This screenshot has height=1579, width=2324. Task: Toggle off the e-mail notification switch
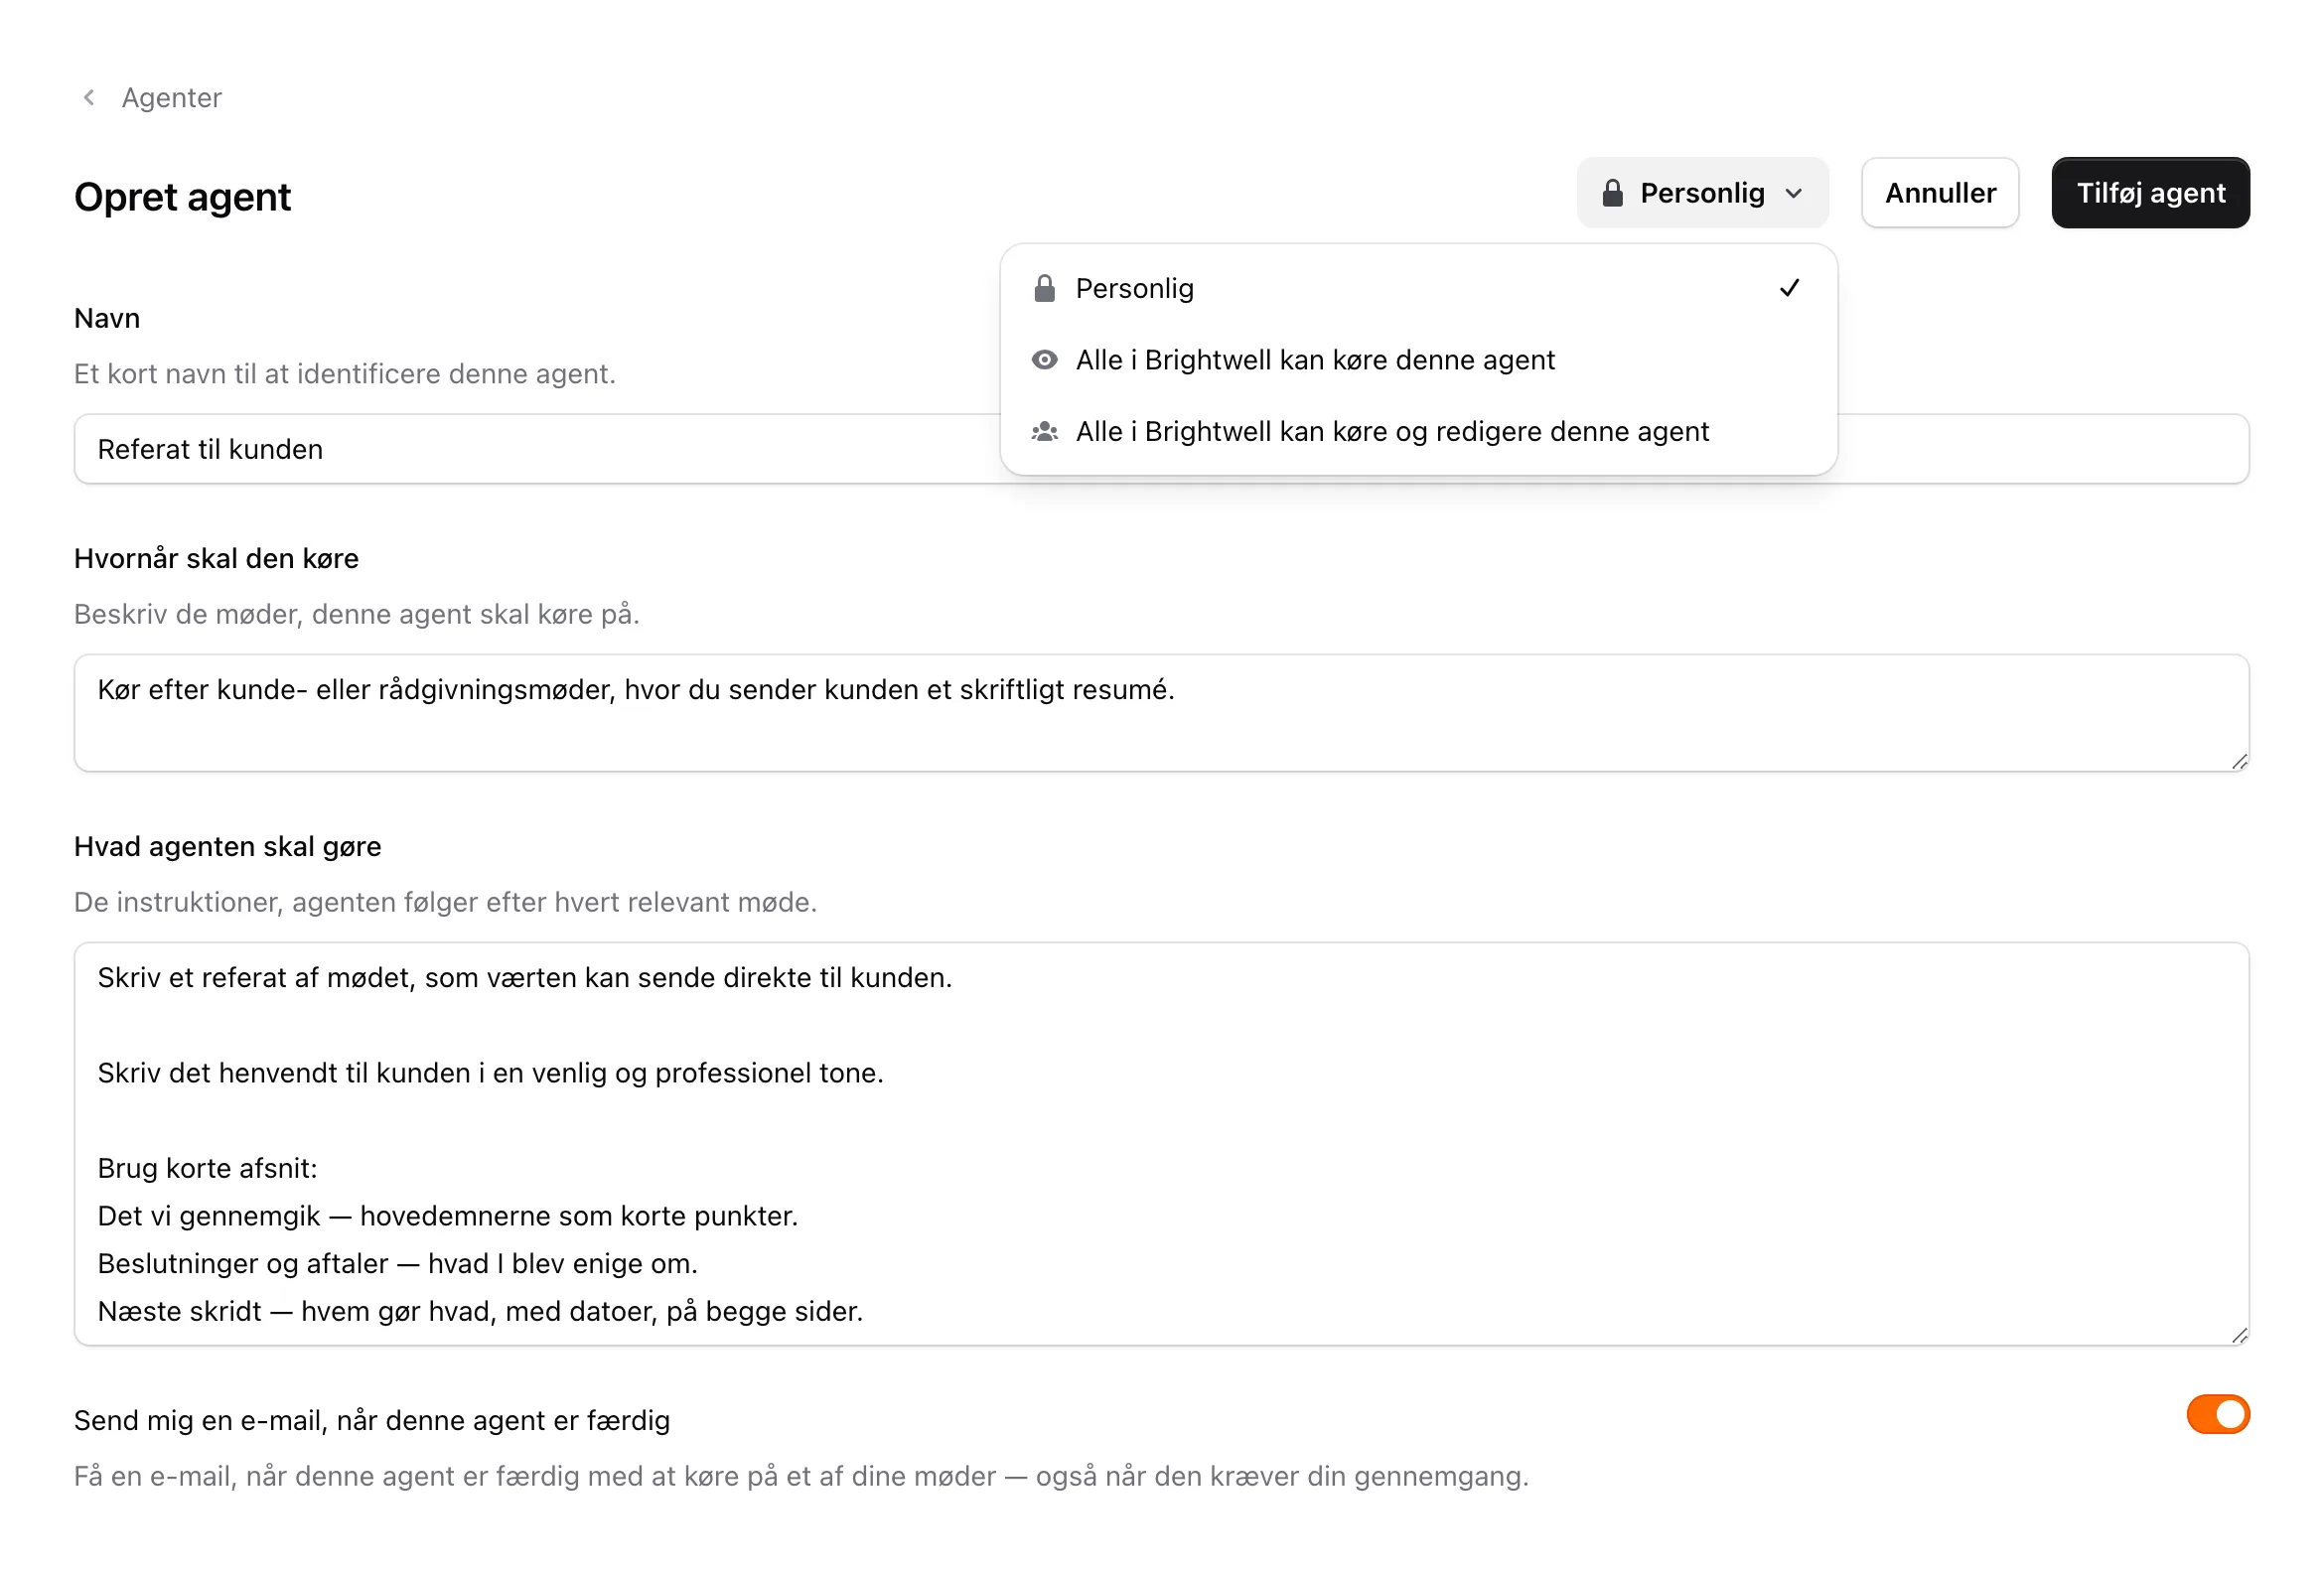click(2217, 1415)
